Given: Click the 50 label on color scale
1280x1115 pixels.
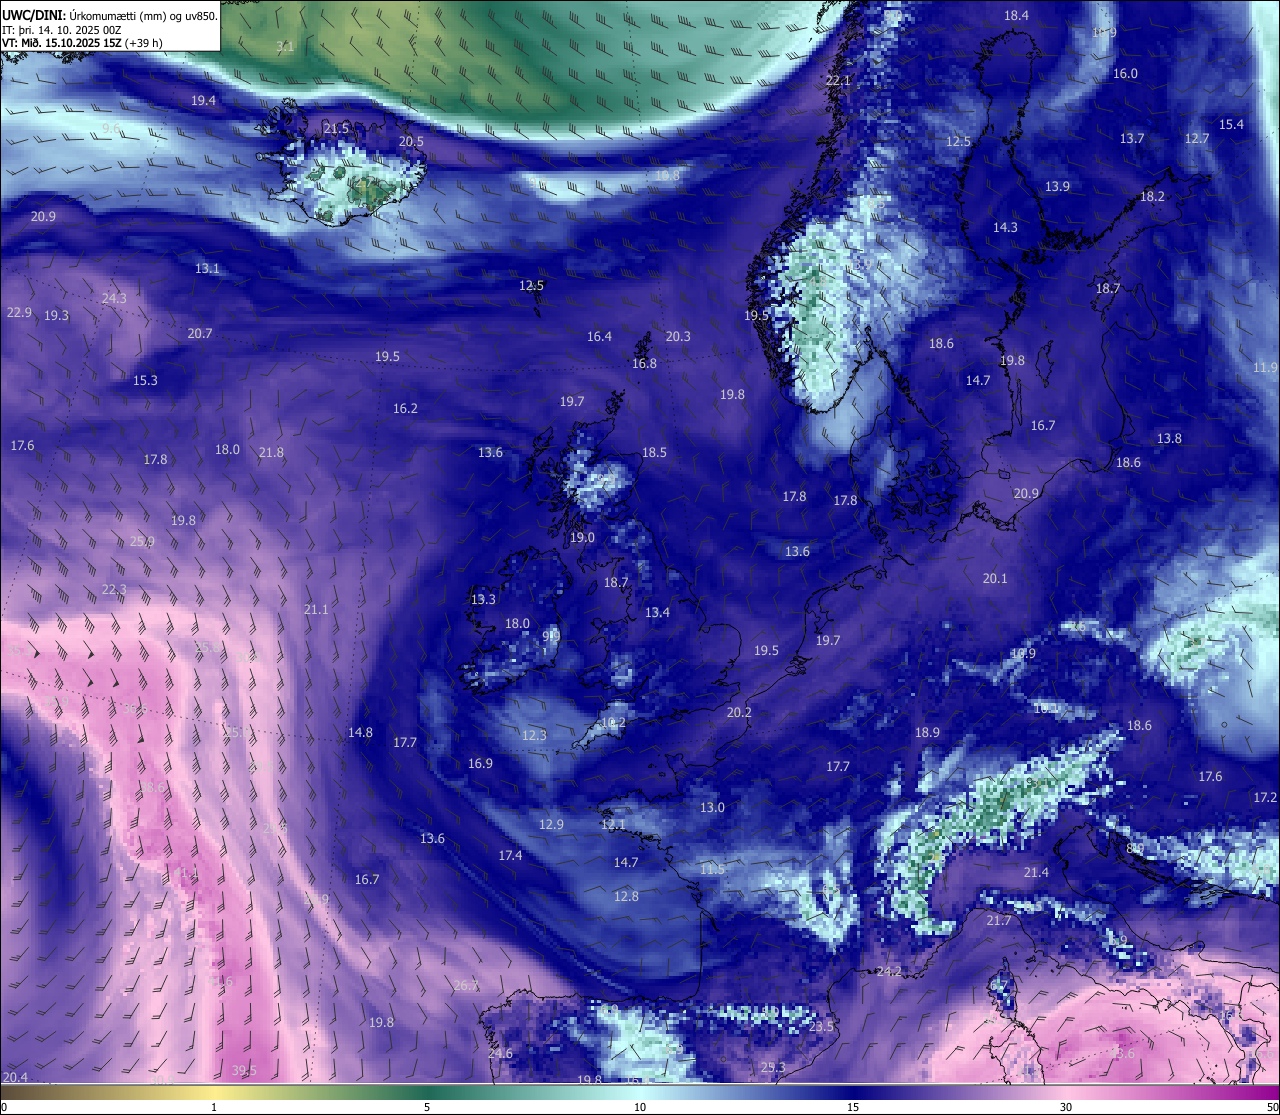Looking at the screenshot, I should point(1272,1107).
